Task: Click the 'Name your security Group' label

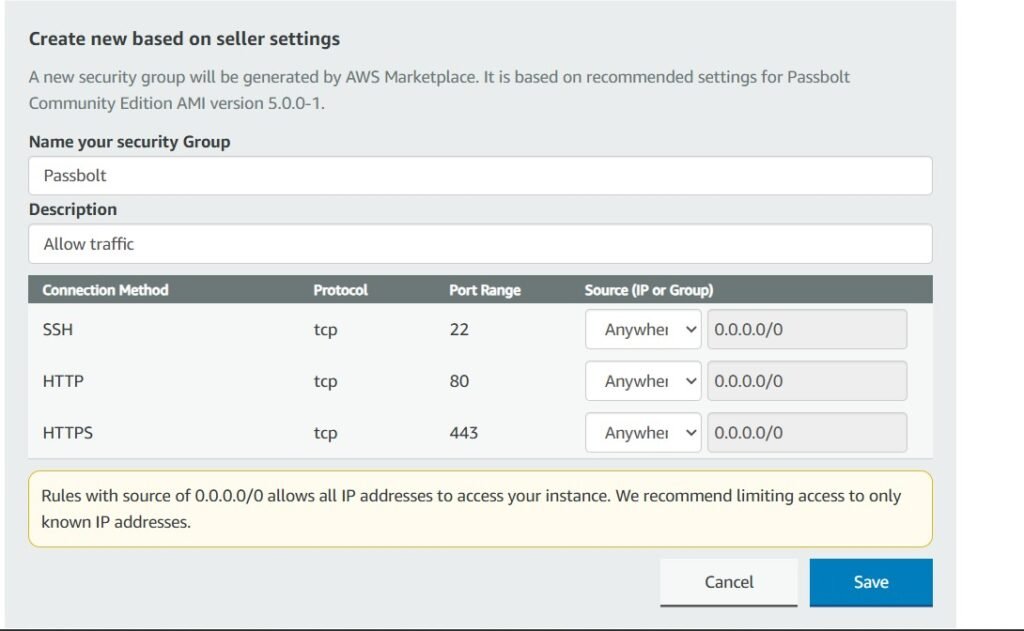Action: (129, 142)
